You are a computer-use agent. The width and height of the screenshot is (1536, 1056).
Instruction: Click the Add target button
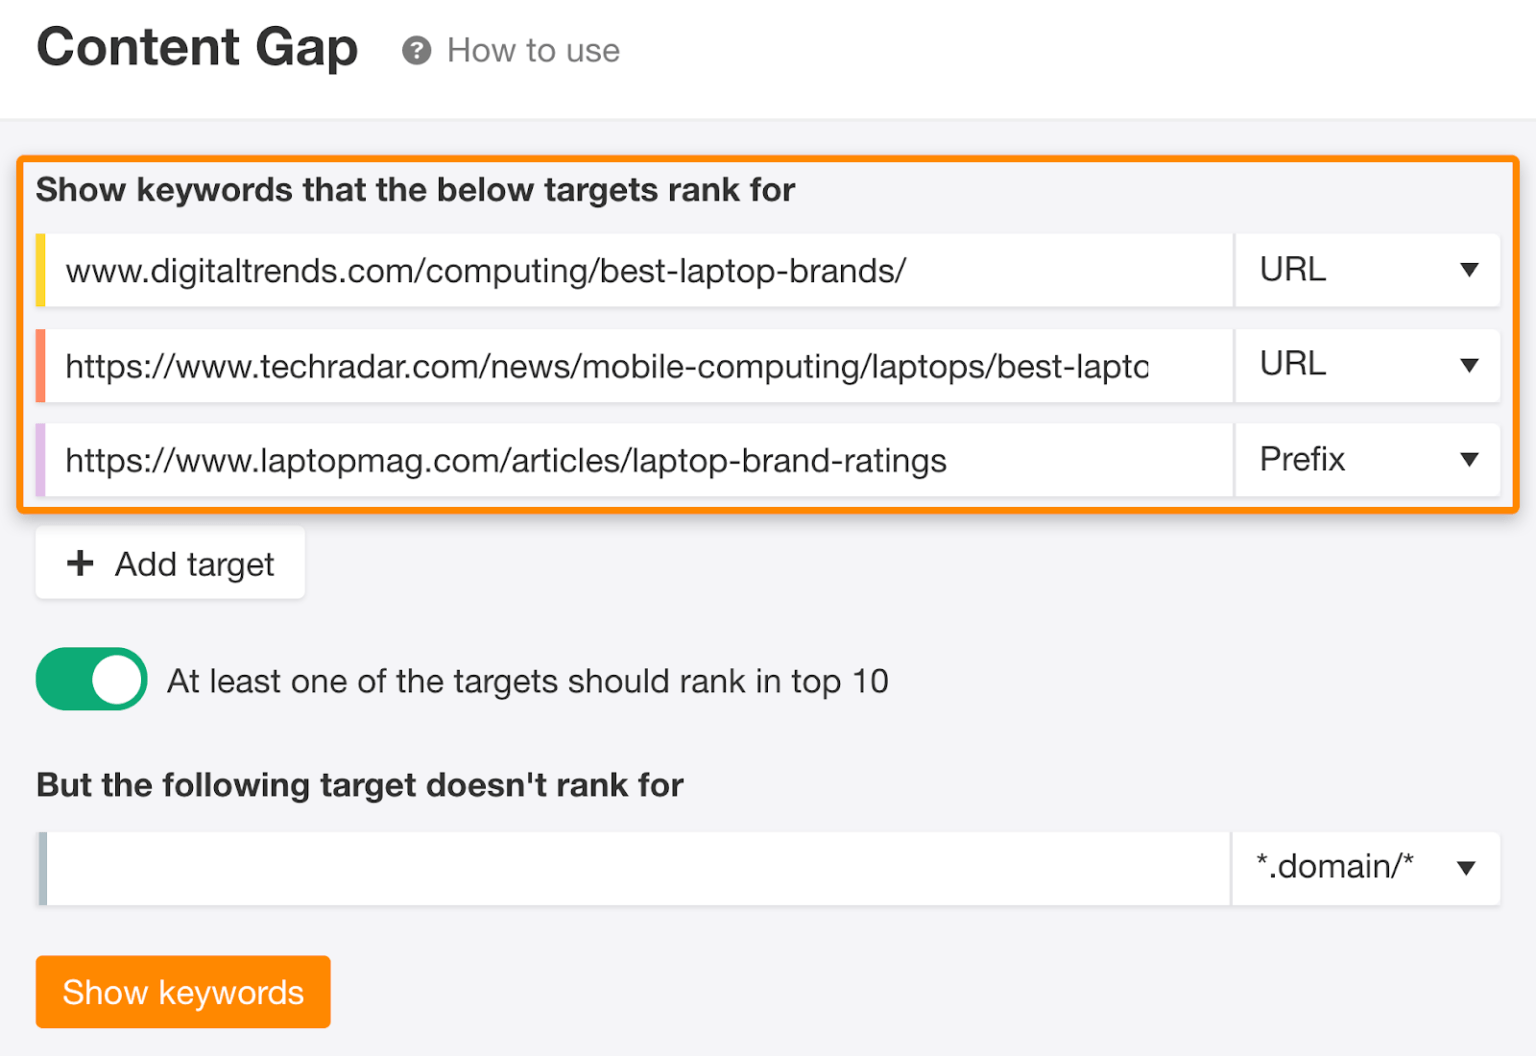click(169, 563)
